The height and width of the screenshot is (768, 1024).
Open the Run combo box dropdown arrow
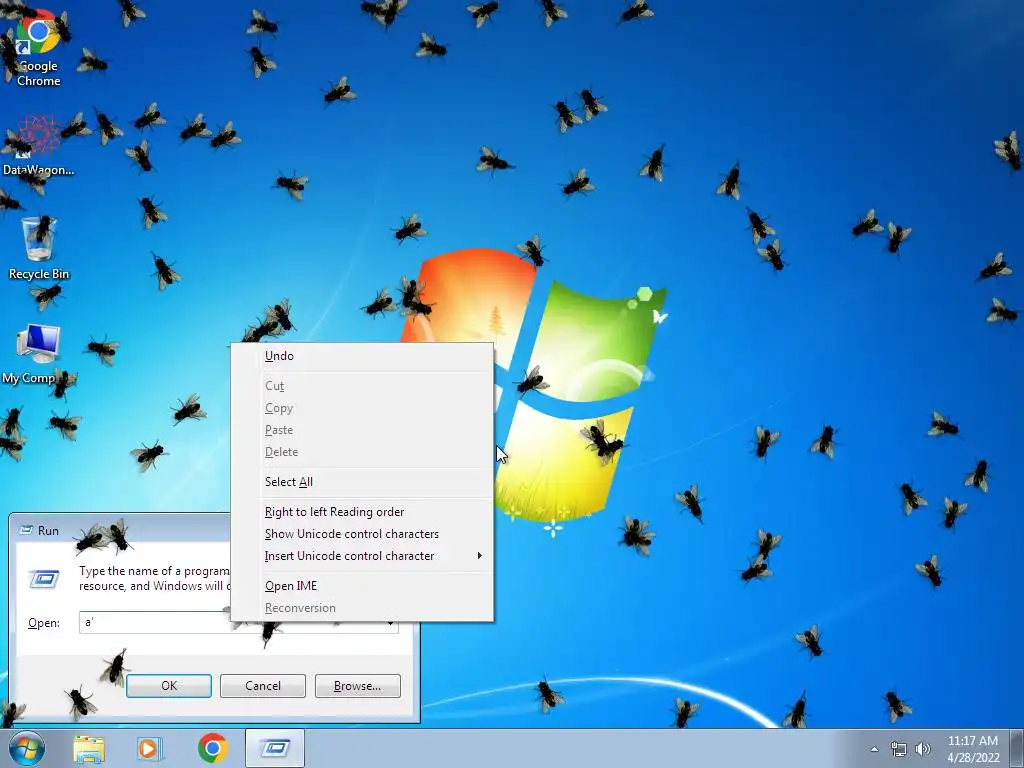click(x=391, y=623)
